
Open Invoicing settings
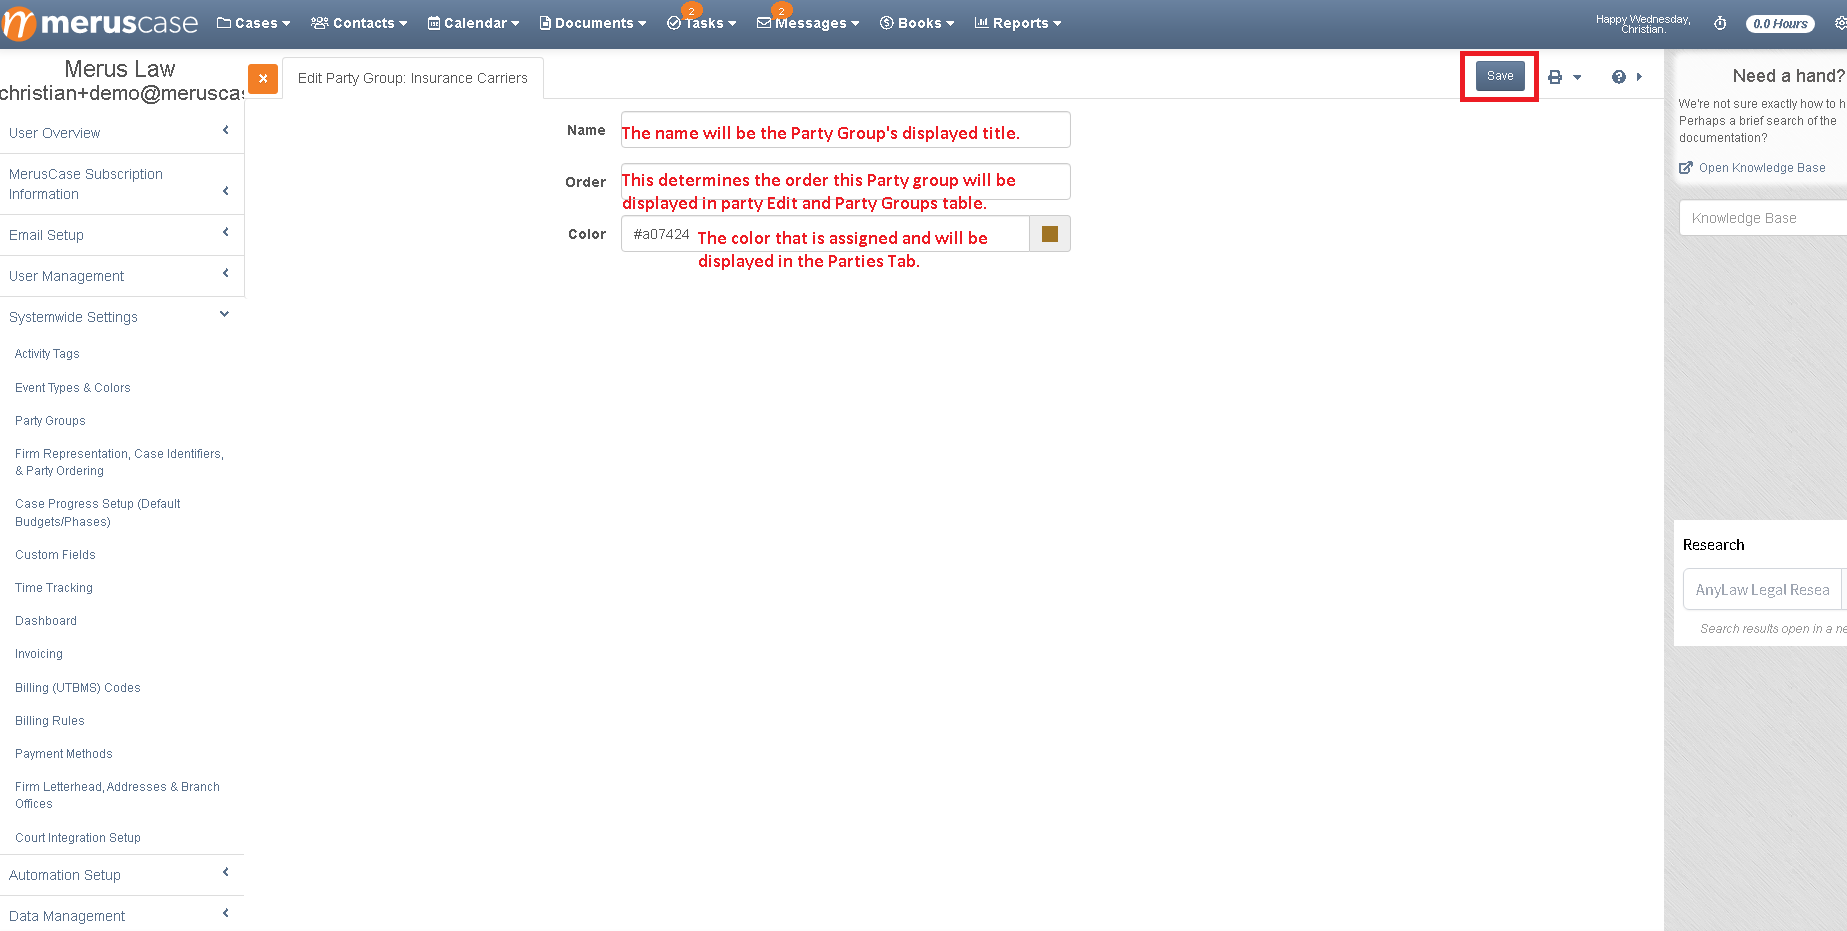39,654
